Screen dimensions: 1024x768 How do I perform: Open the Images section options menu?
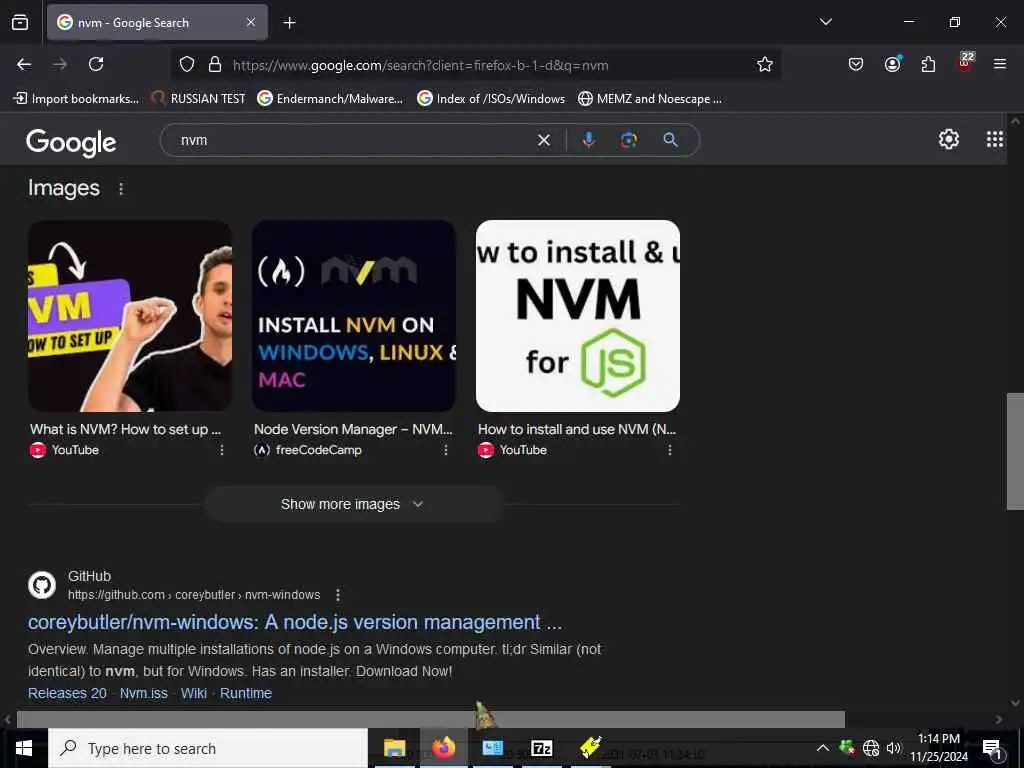point(121,189)
